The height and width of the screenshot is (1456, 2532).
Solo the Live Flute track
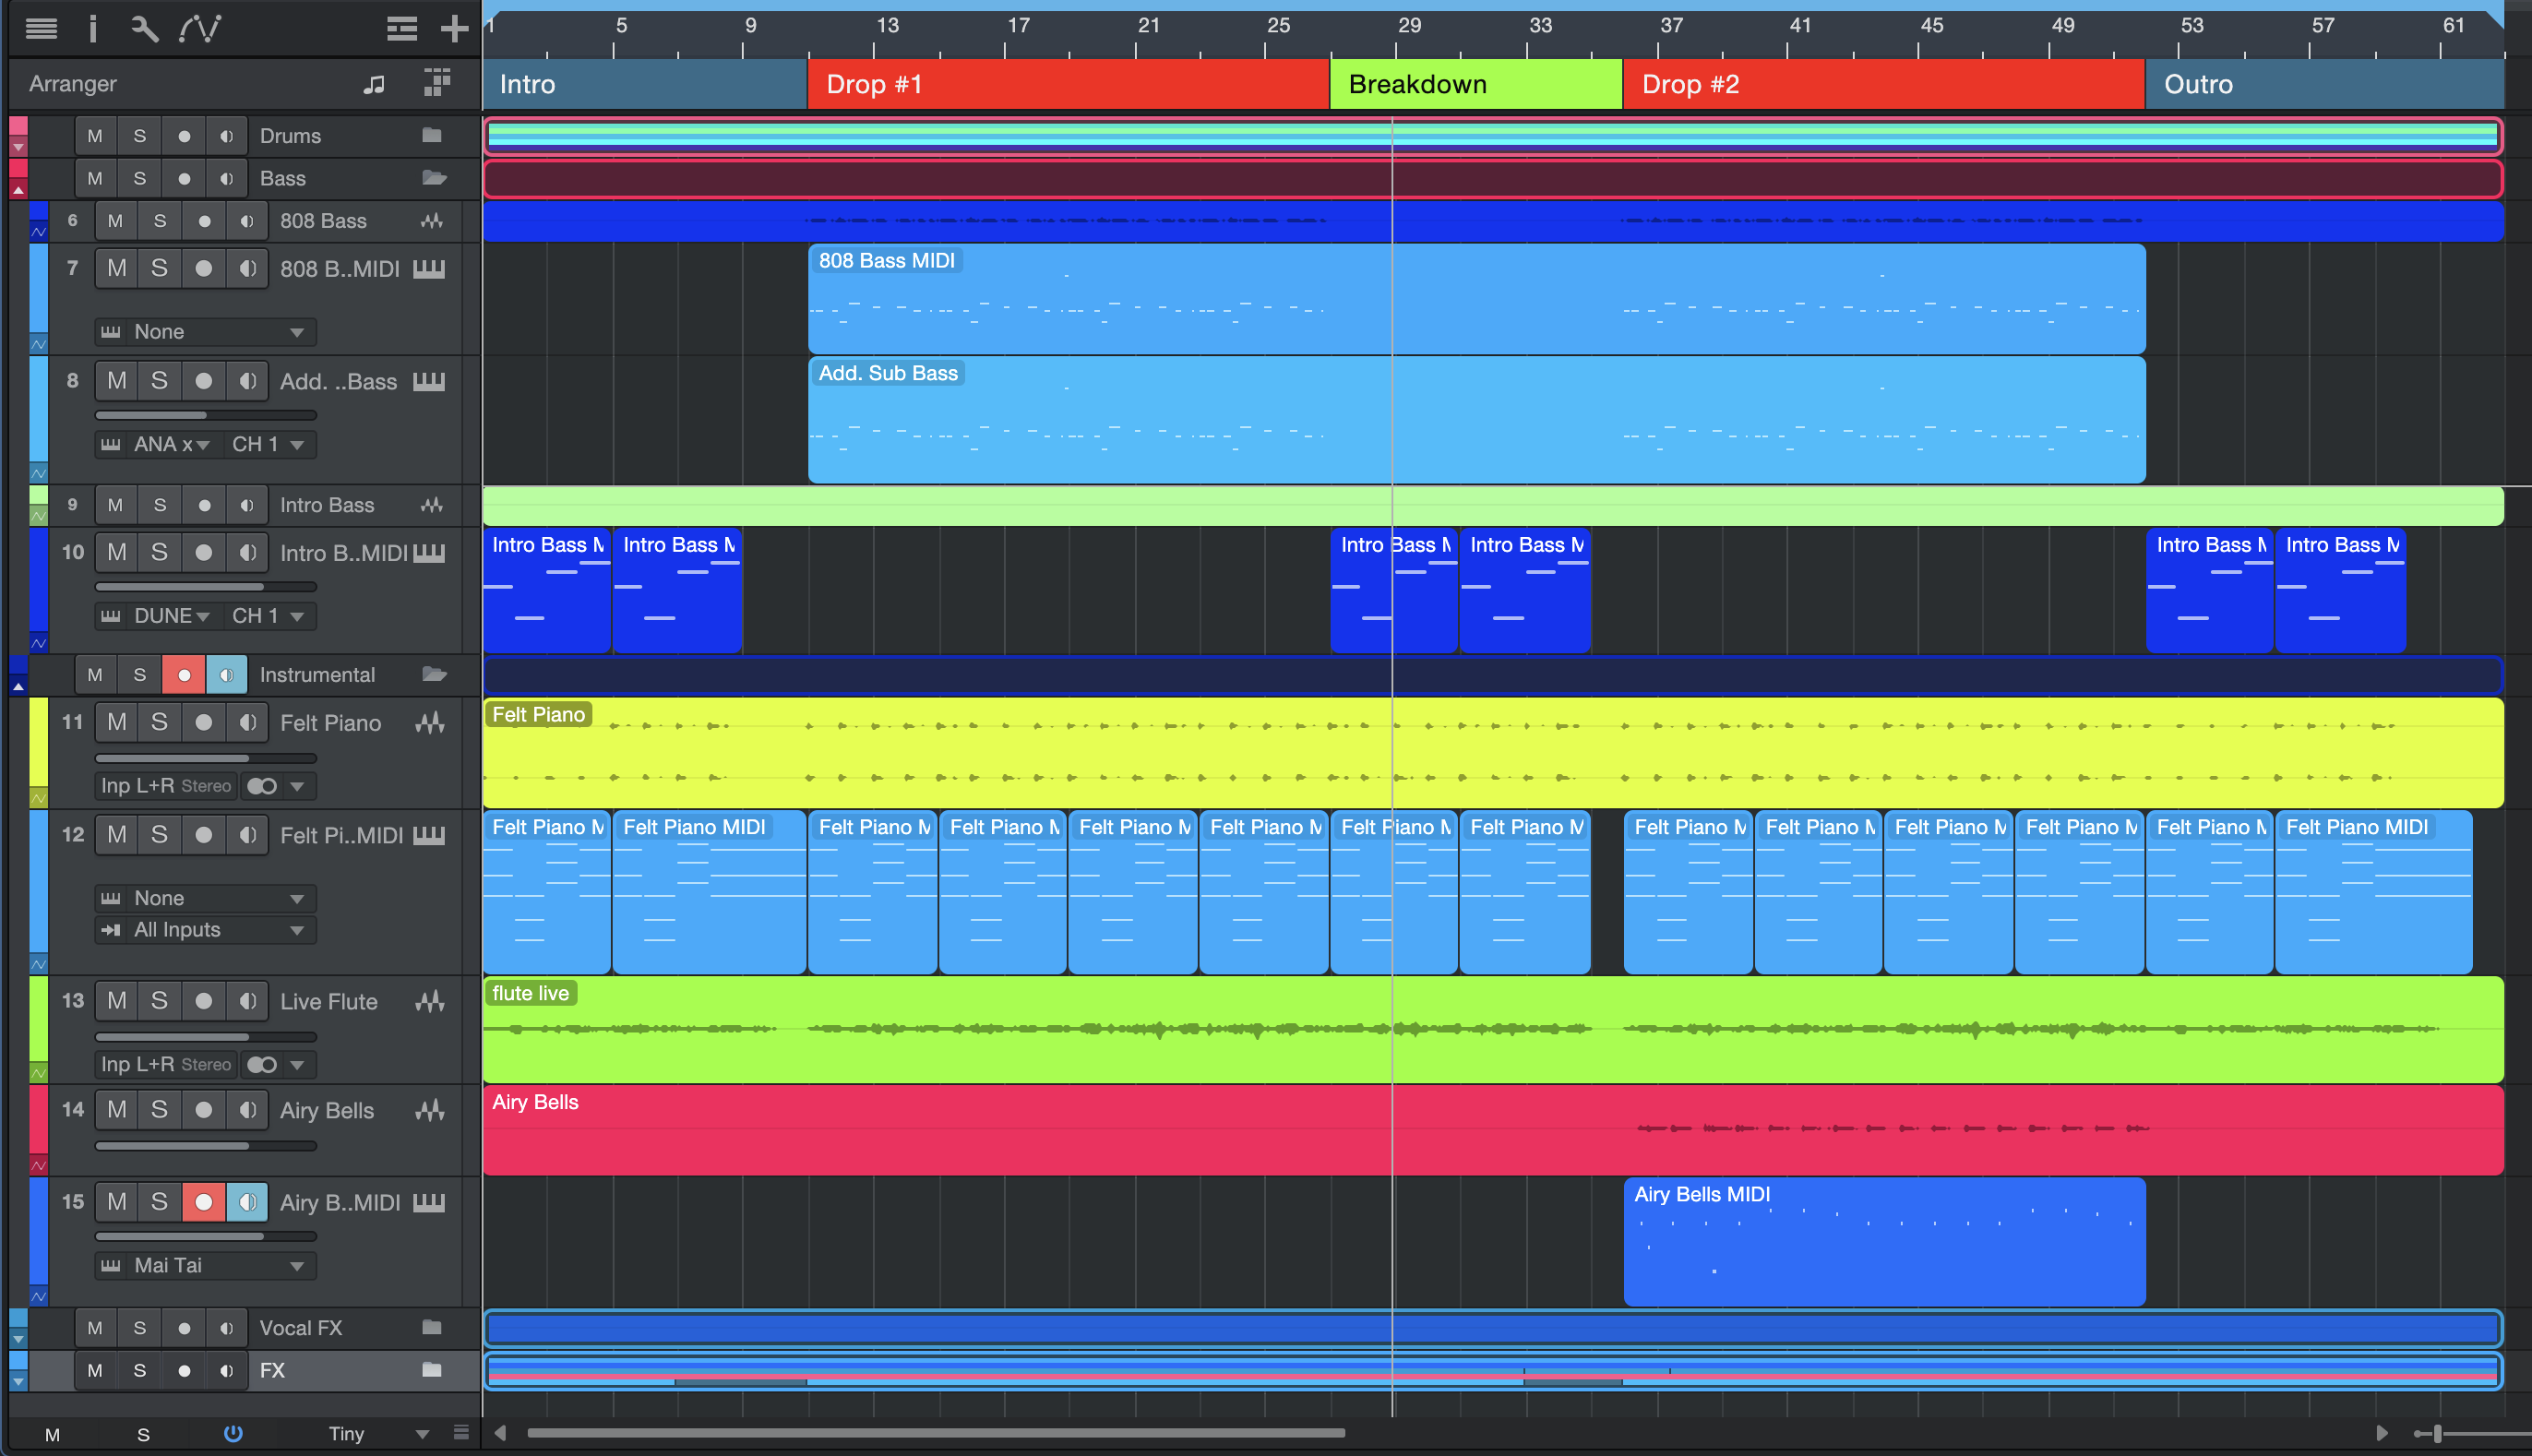click(x=159, y=1001)
